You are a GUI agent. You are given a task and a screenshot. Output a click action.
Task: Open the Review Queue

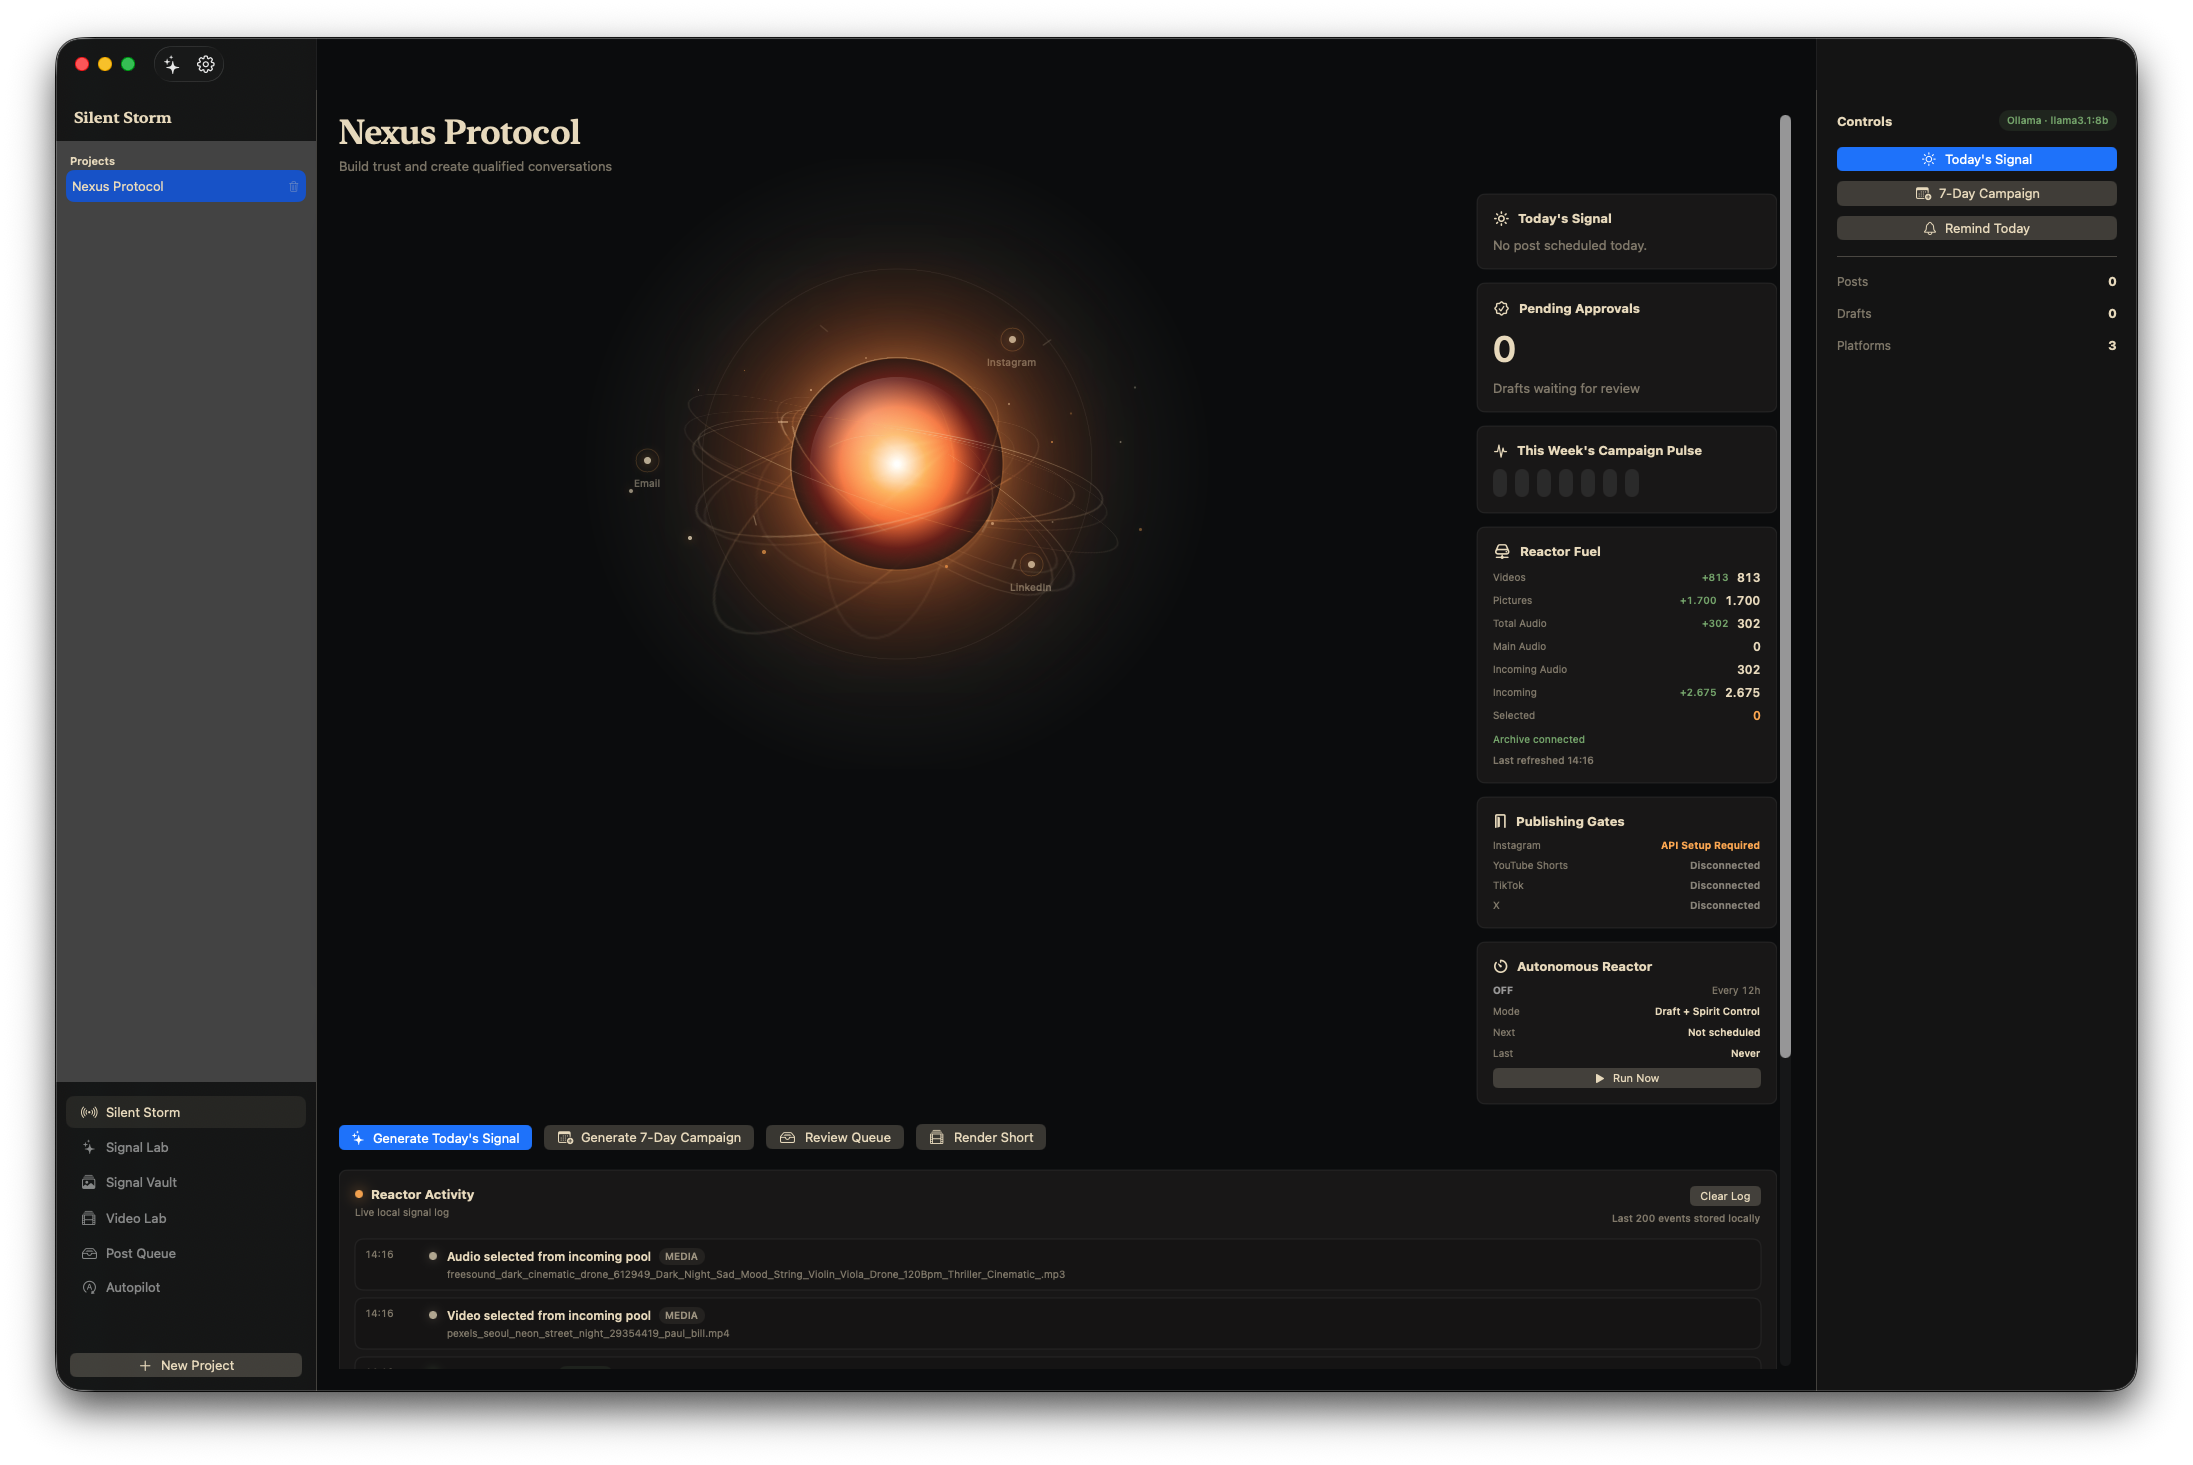pos(835,1138)
